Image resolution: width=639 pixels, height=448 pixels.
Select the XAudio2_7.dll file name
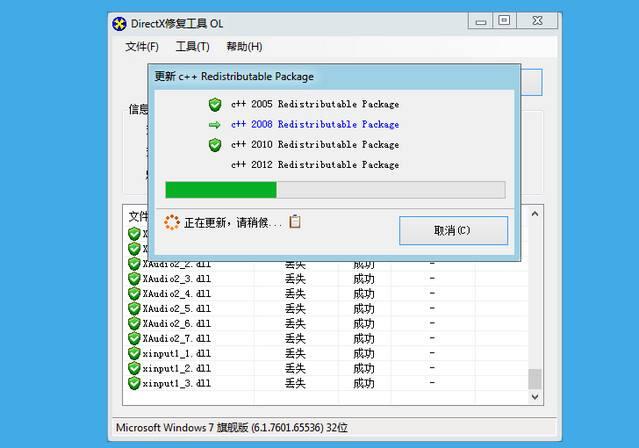click(x=176, y=338)
